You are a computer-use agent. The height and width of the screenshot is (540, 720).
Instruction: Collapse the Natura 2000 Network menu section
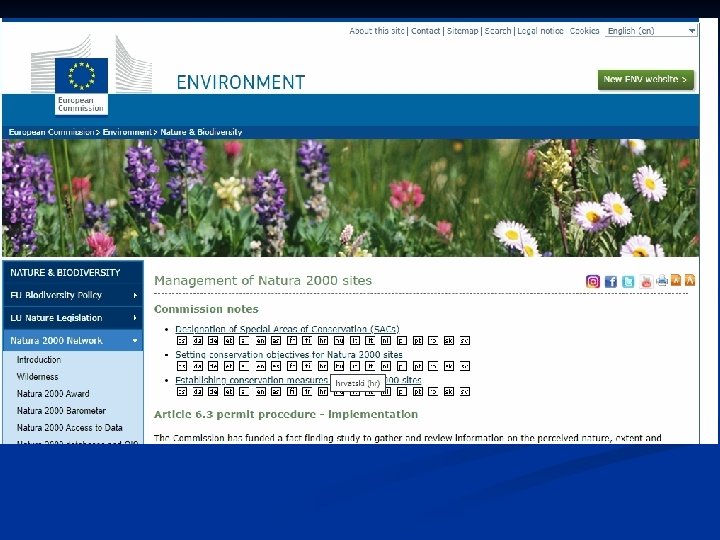pyautogui.click(x=135, y=341)
